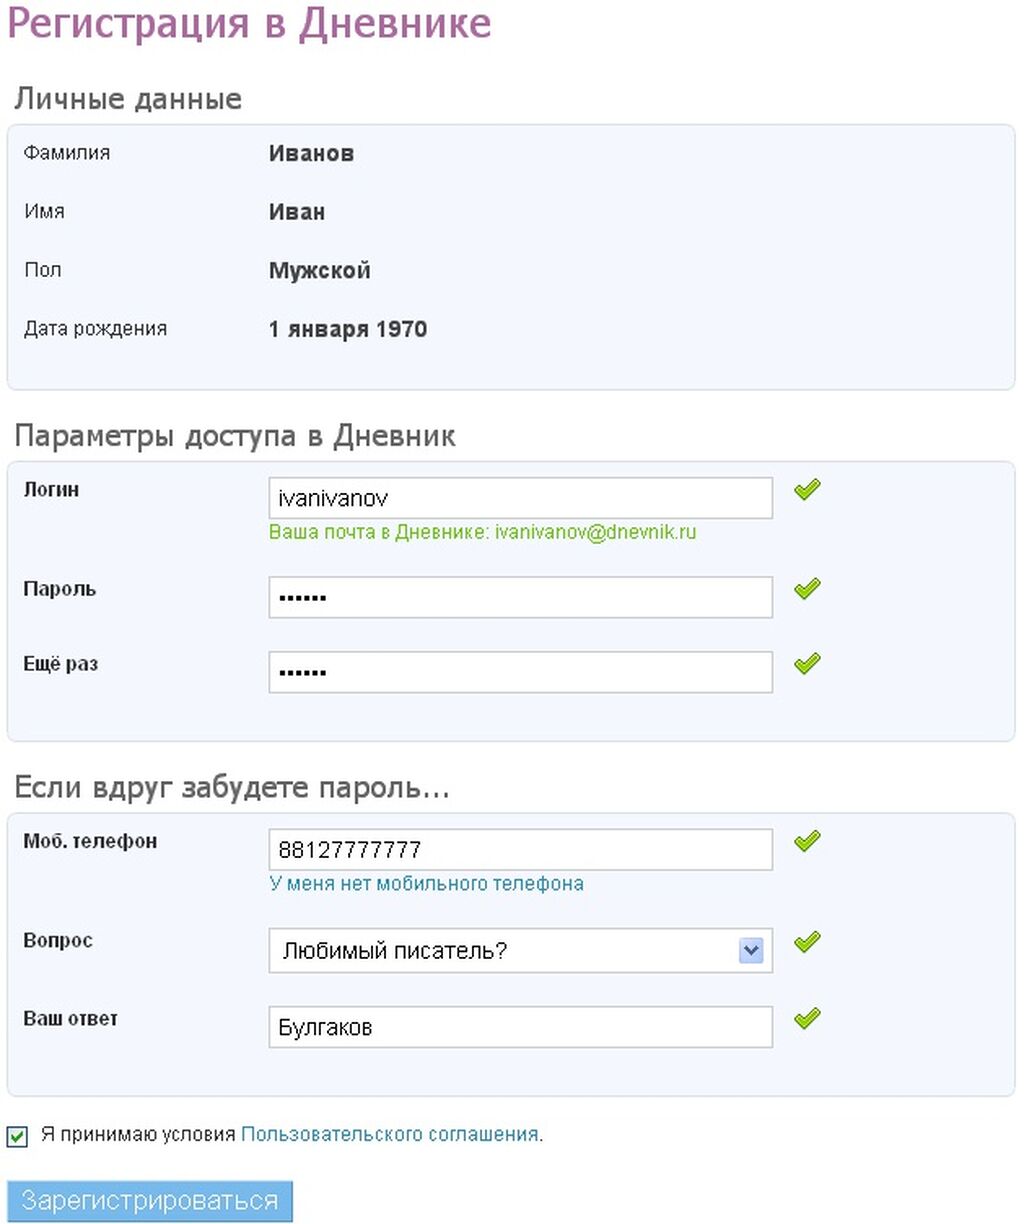The height and width of the screenshot is (1224, 1024).
Task: Click the Регистрация в Дневнике heading
Action: click(x=249, y=24)
